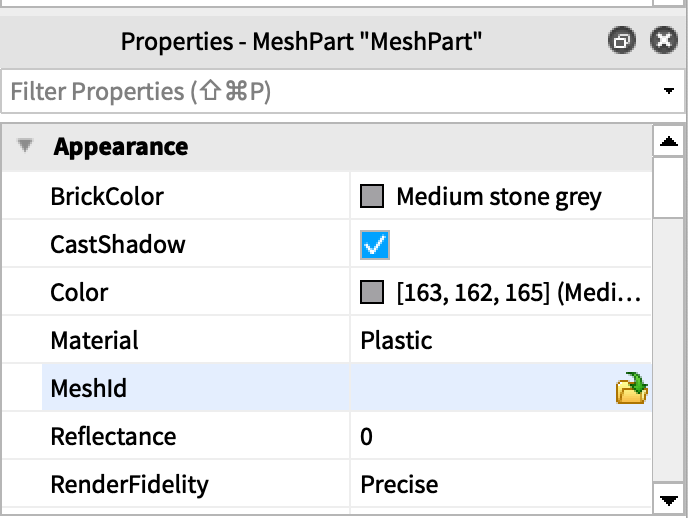The width and height of the screenshot is (688, 518).
Task: Click the Medium stone grey BrickColor text
Action: click(x=499, y=197)
